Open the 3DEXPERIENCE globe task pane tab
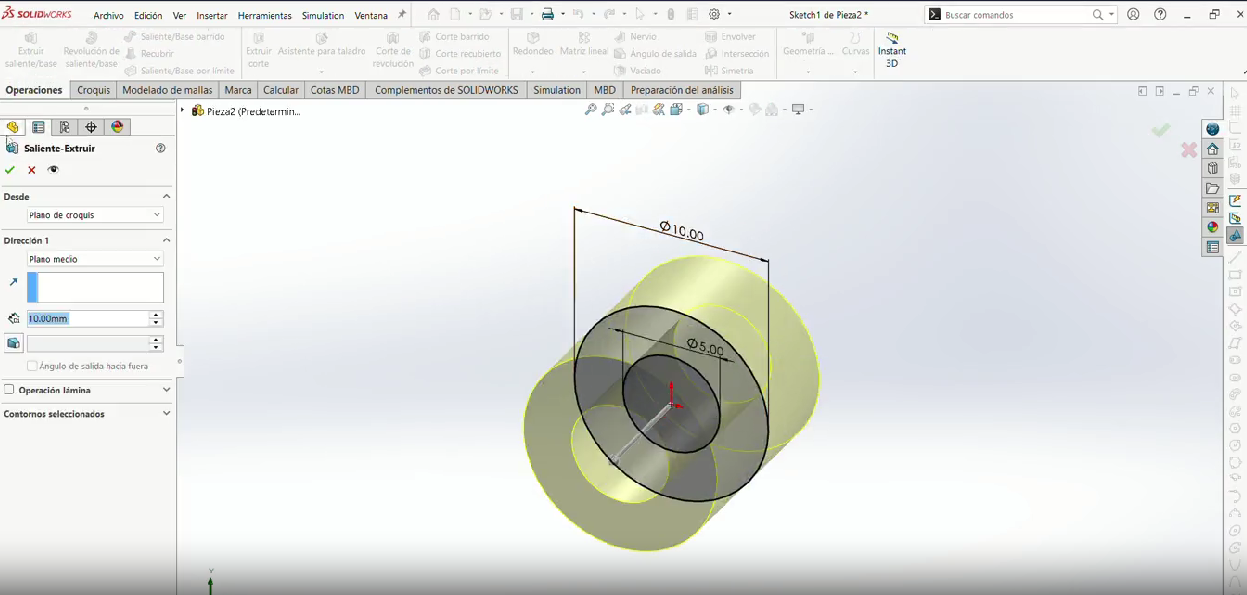1247x595 pixels. coord(1213,129)
